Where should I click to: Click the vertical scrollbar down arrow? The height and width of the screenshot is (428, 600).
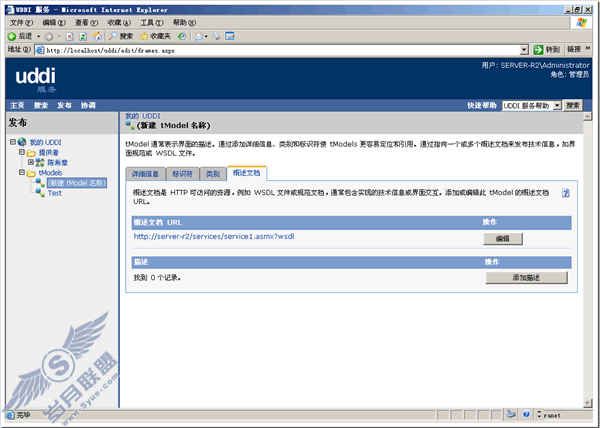[587, 403]
